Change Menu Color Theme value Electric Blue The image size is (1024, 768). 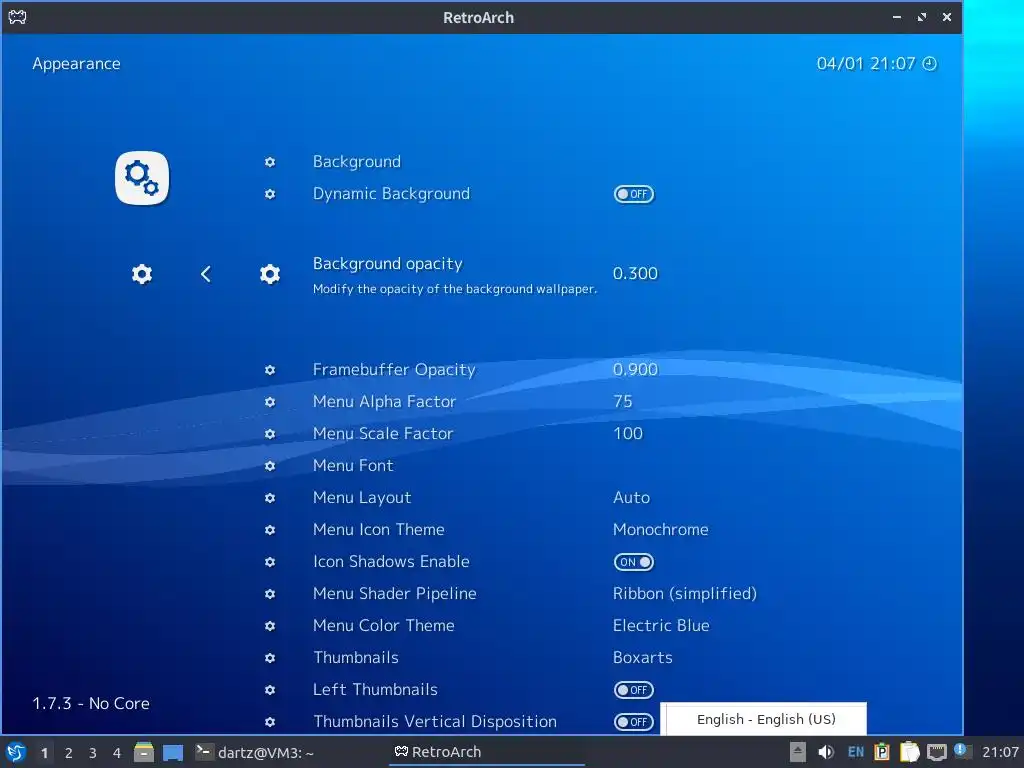(x=661, y=626)
